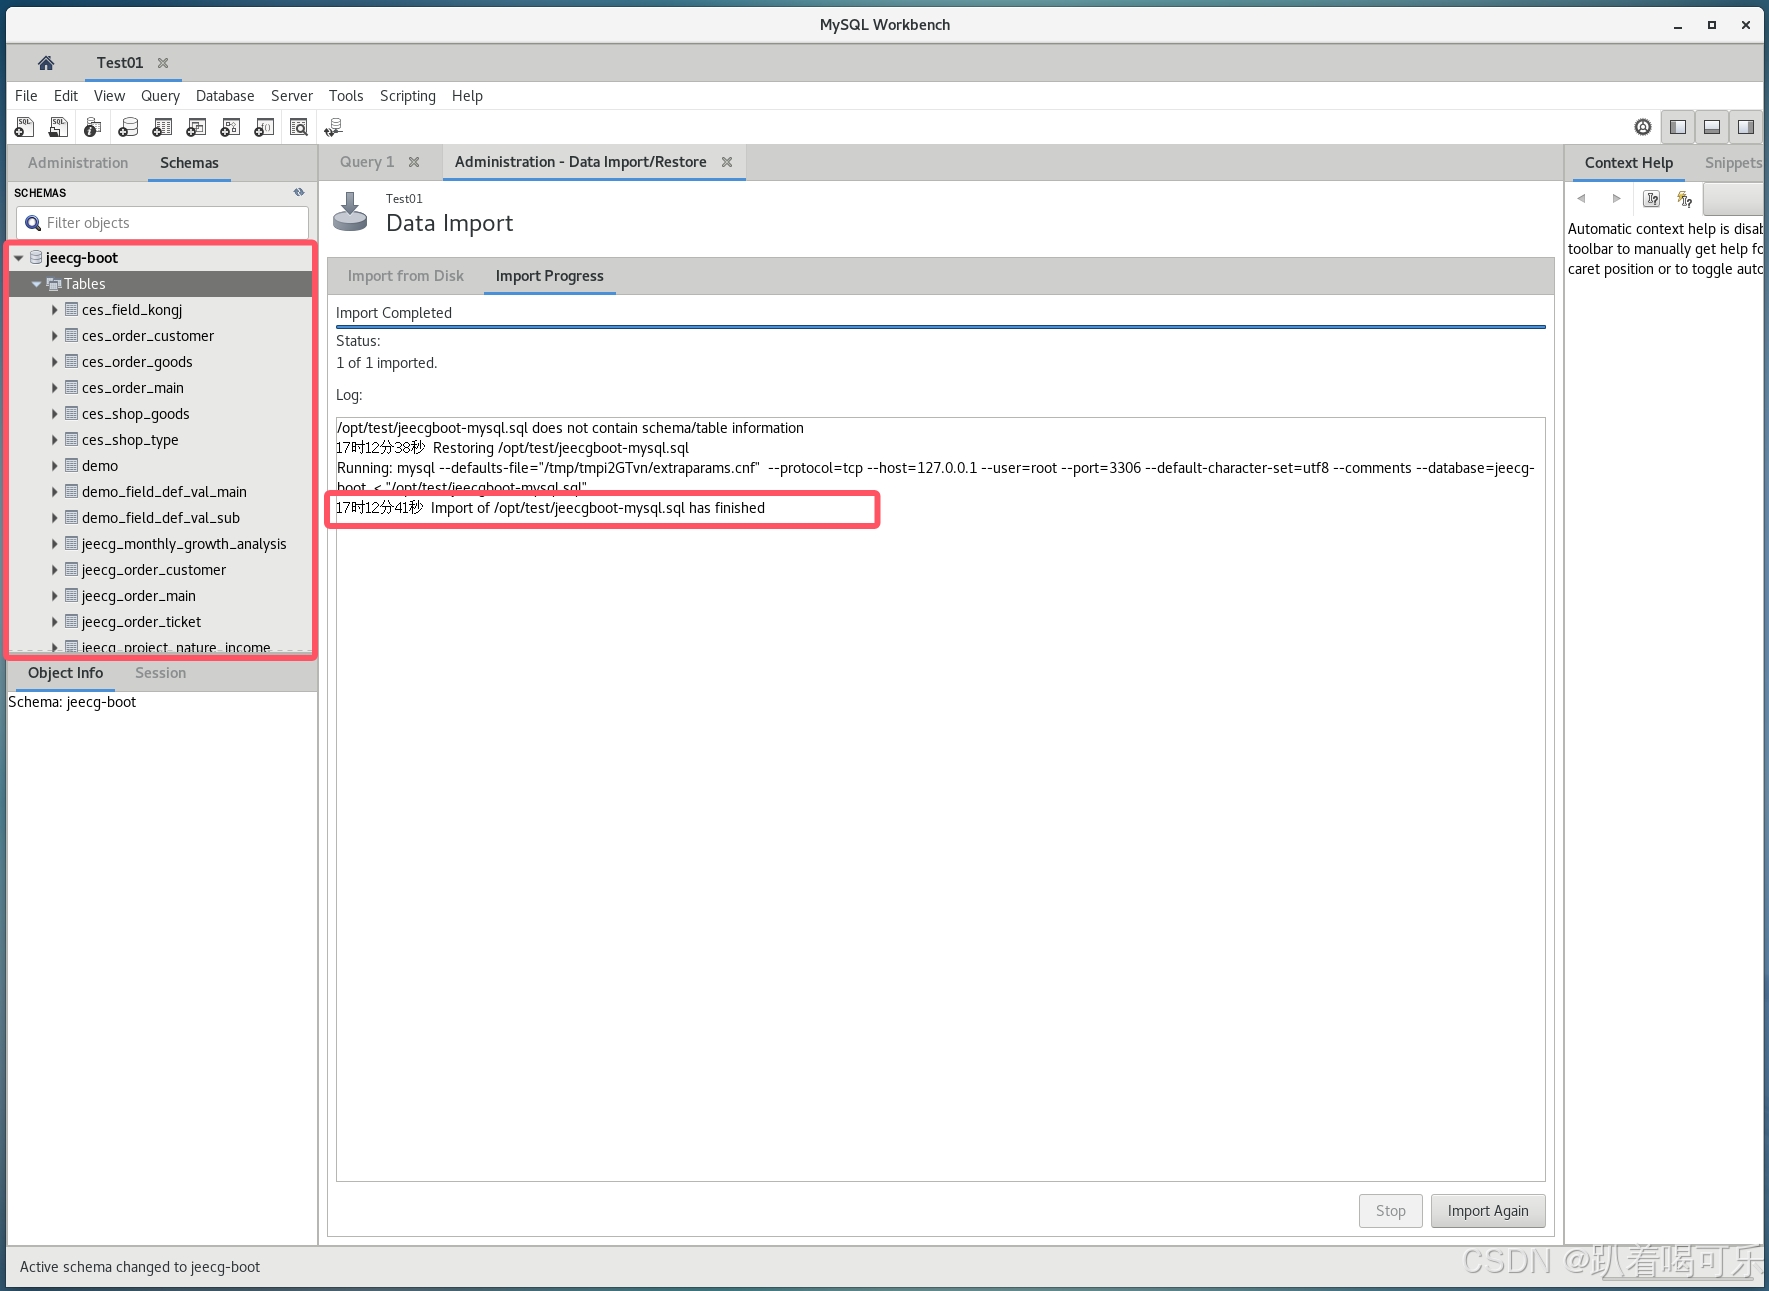1769x1291 pixels.
Task: Click the jeecg-boot schema database icon
Action: [x=36, y=258]
